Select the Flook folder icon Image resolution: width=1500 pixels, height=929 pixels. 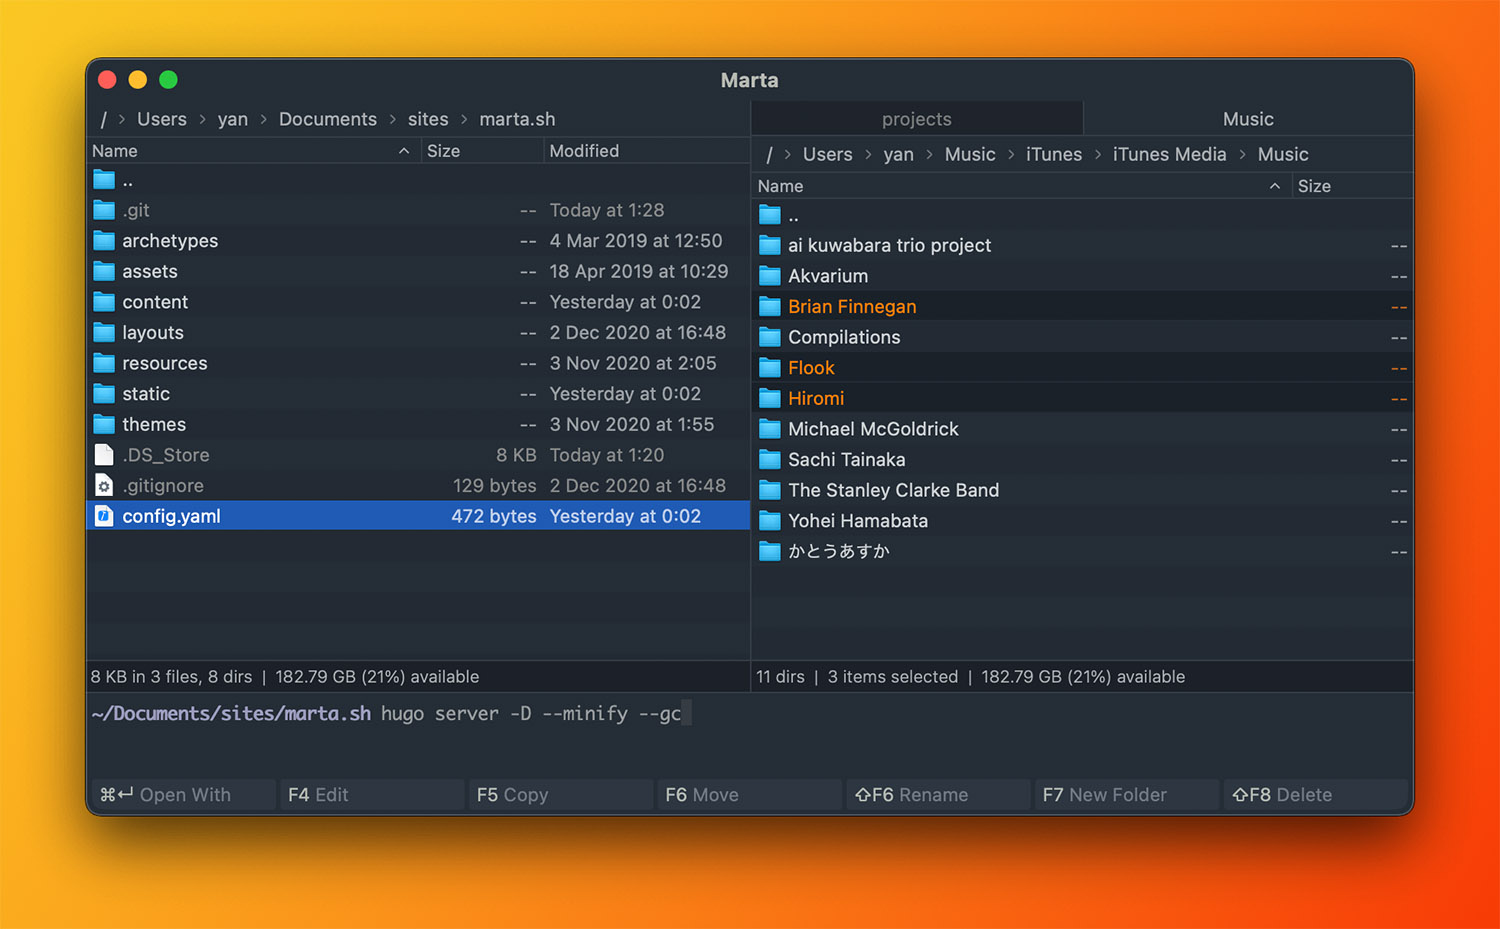[x=769, y=368]
